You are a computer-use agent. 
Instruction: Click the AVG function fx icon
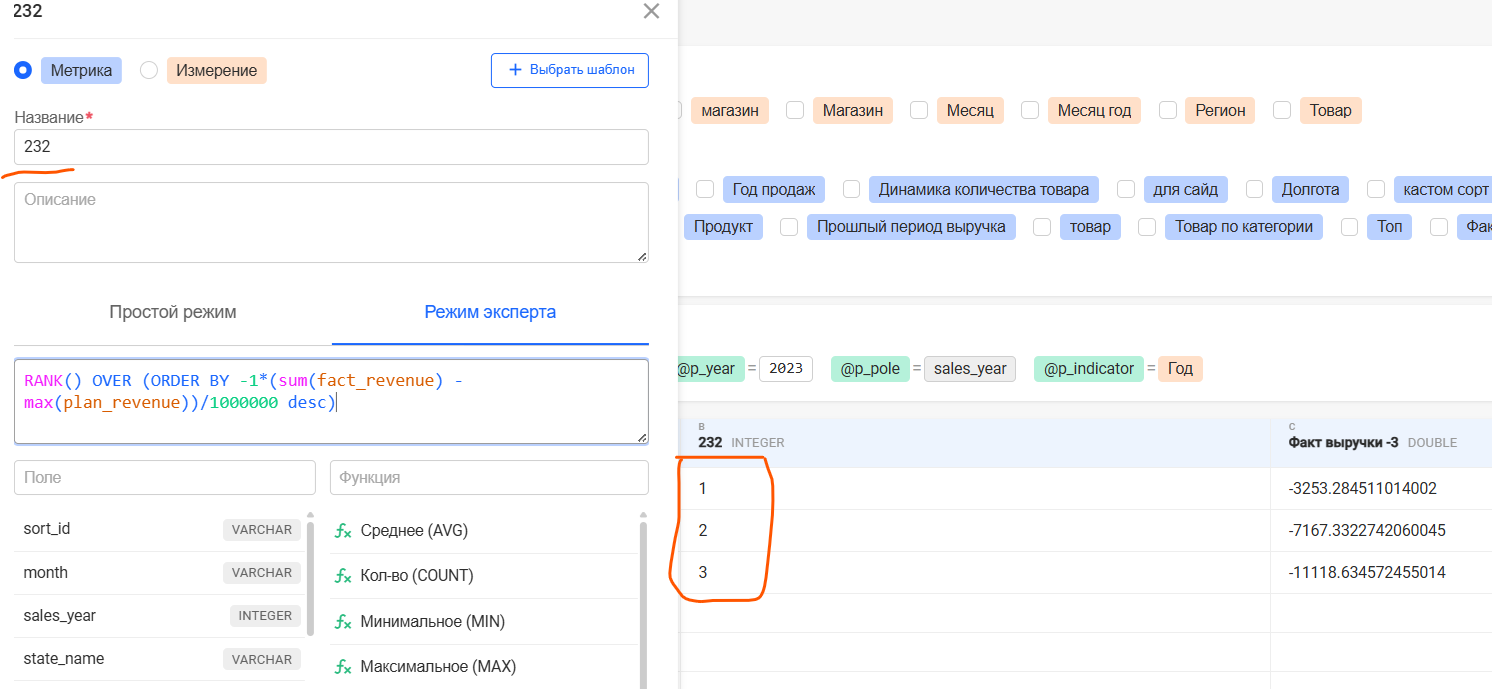pyautogui.click(x=343, y=531)
